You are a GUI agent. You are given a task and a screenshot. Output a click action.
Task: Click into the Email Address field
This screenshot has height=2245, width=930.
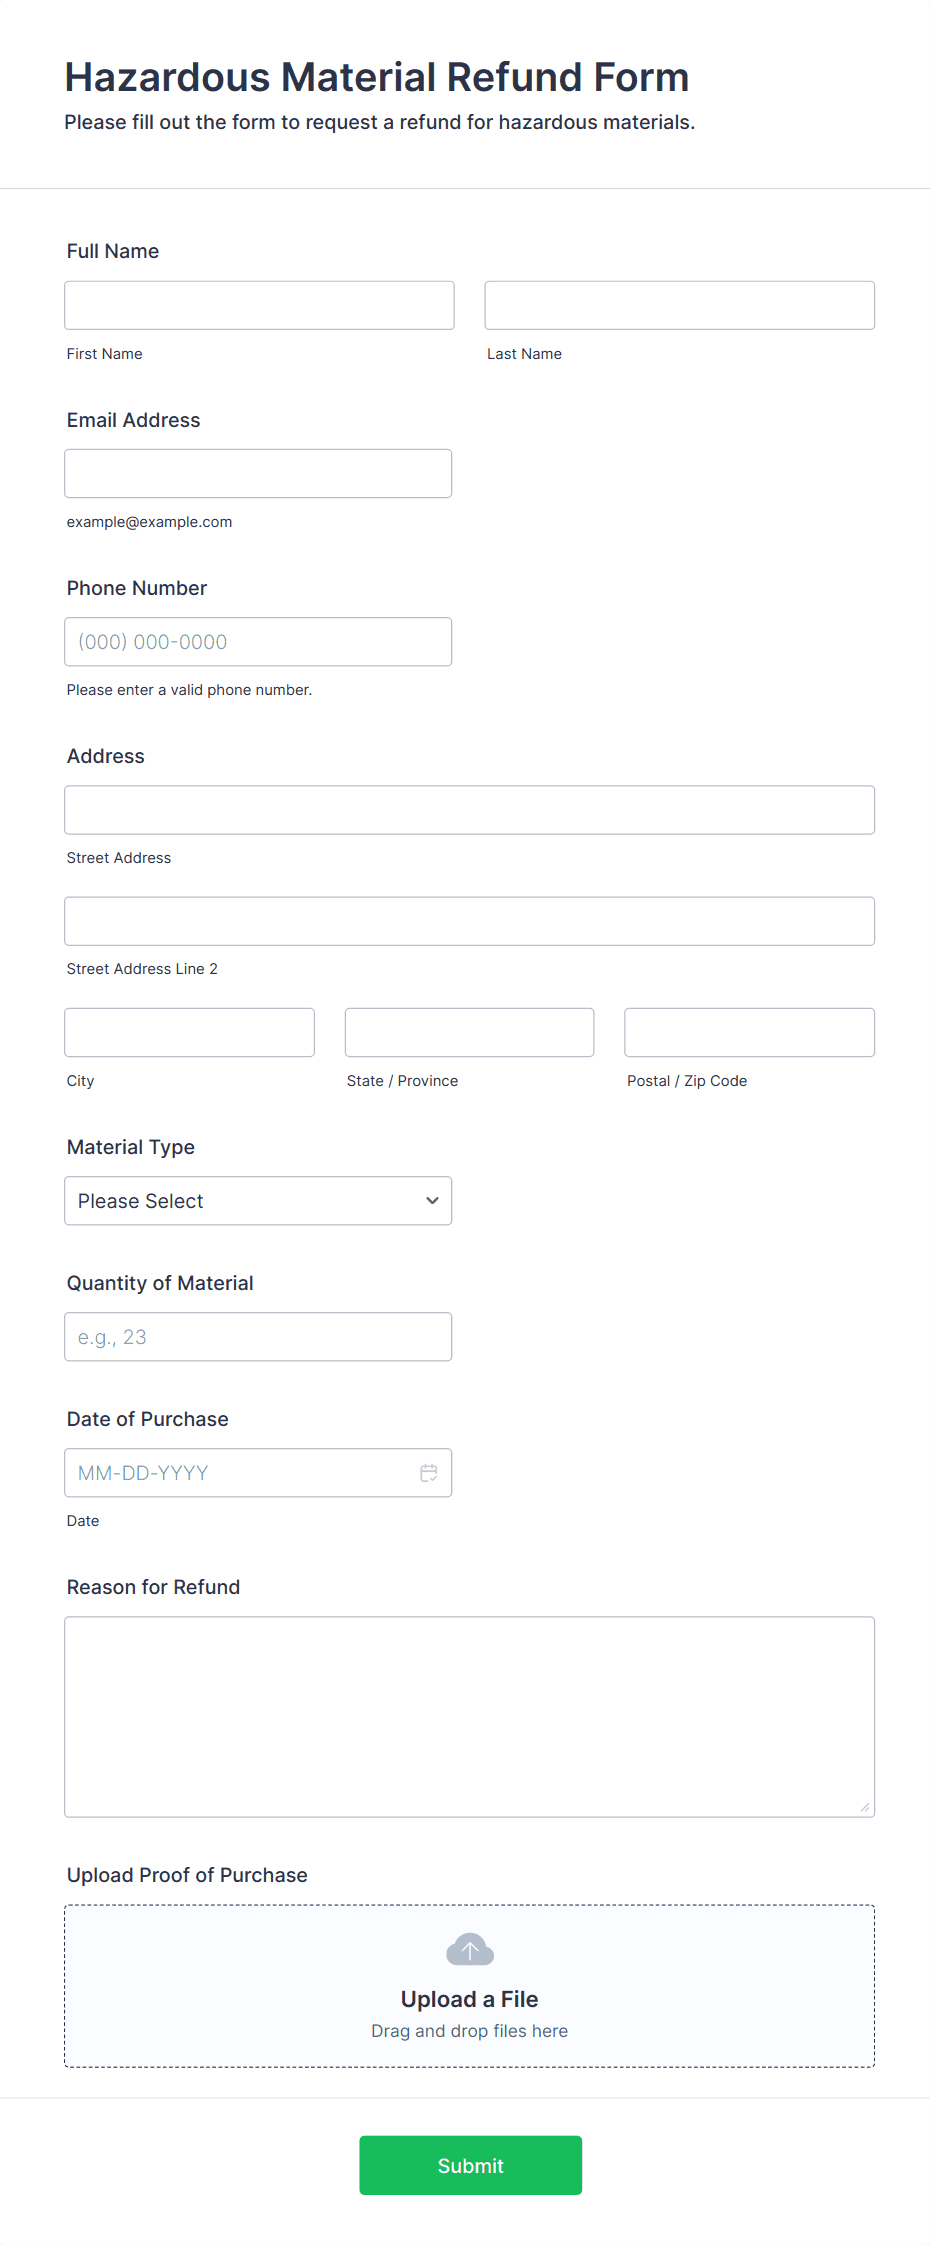tap(258, 473)
